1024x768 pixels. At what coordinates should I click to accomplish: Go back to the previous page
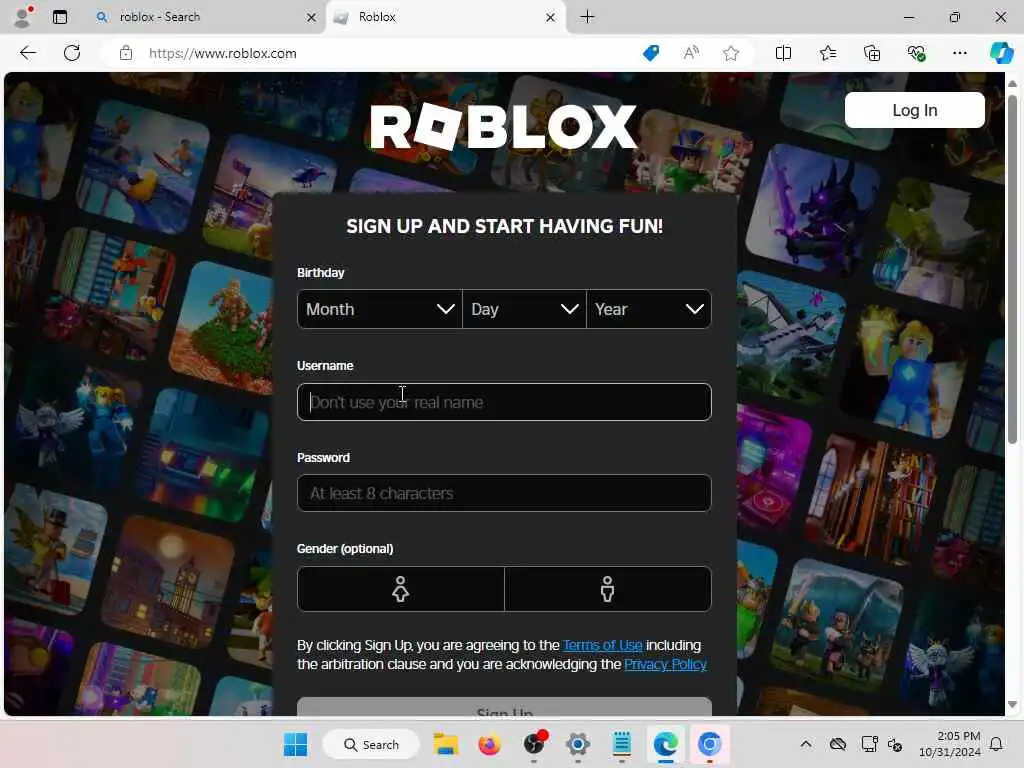click(x=28, y=53)
